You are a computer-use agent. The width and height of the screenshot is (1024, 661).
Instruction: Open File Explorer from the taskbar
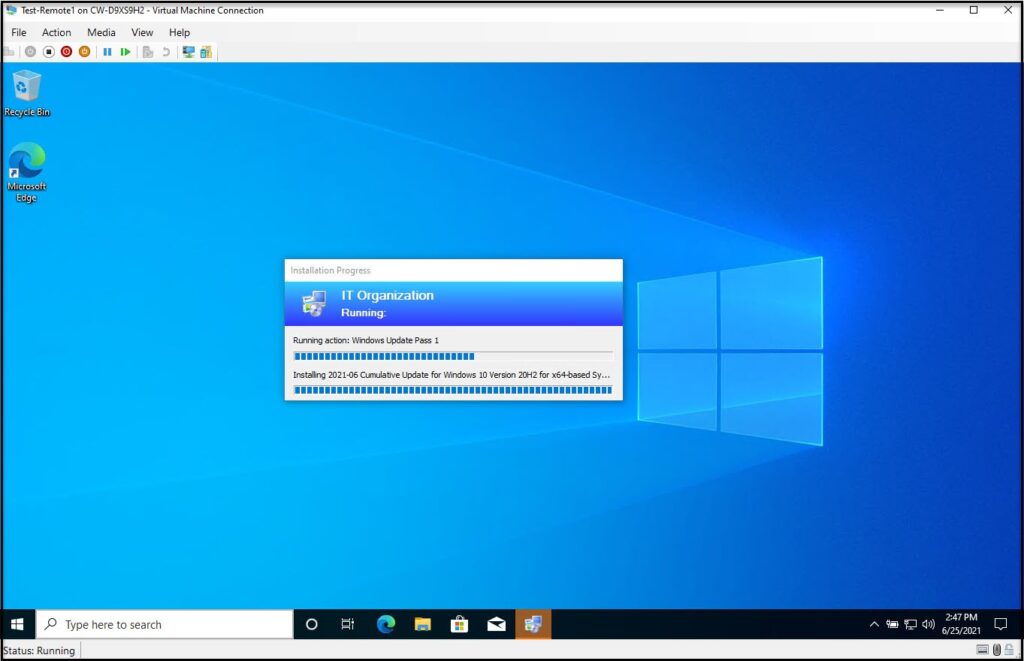pos(423,624)
